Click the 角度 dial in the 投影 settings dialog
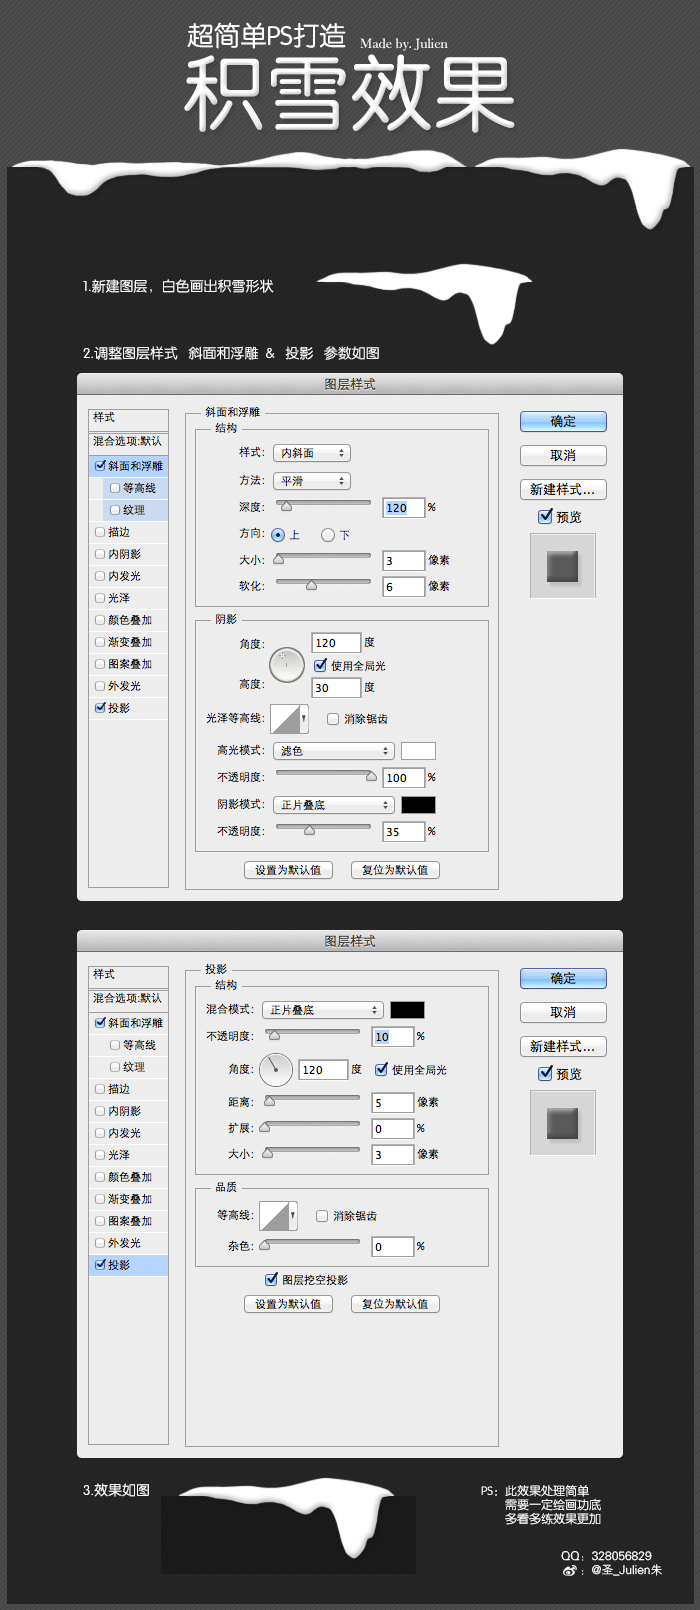The width and height of the screenshot is (700, 1610). [x=276, y=1070]
